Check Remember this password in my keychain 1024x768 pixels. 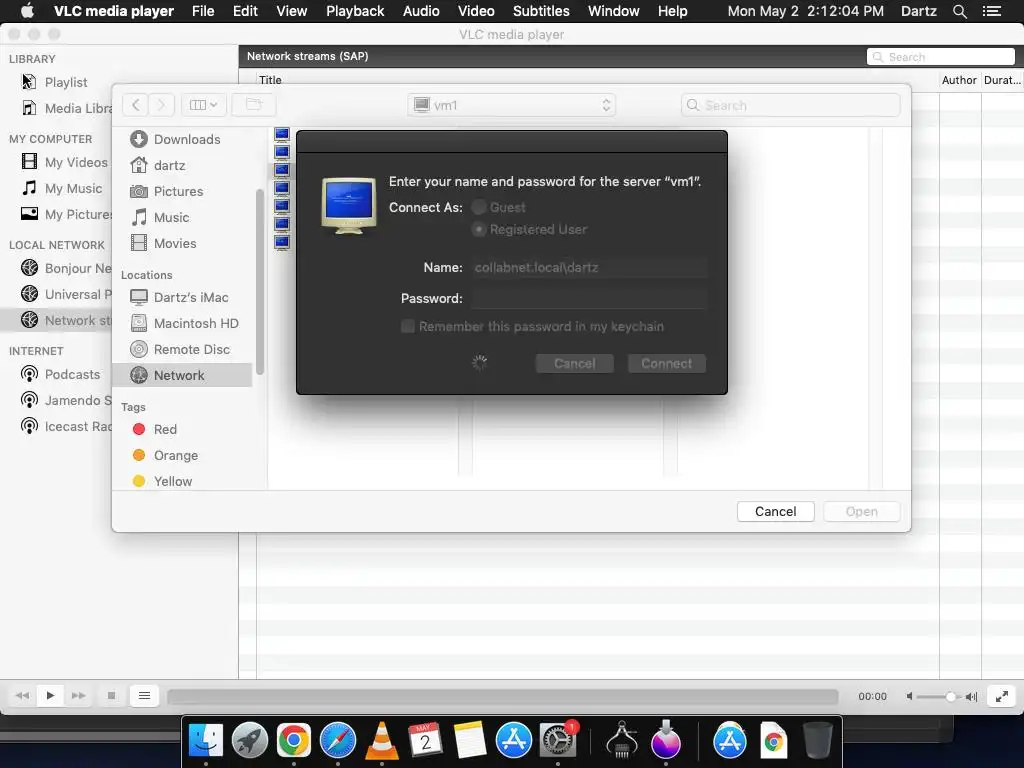coord(408,326)
